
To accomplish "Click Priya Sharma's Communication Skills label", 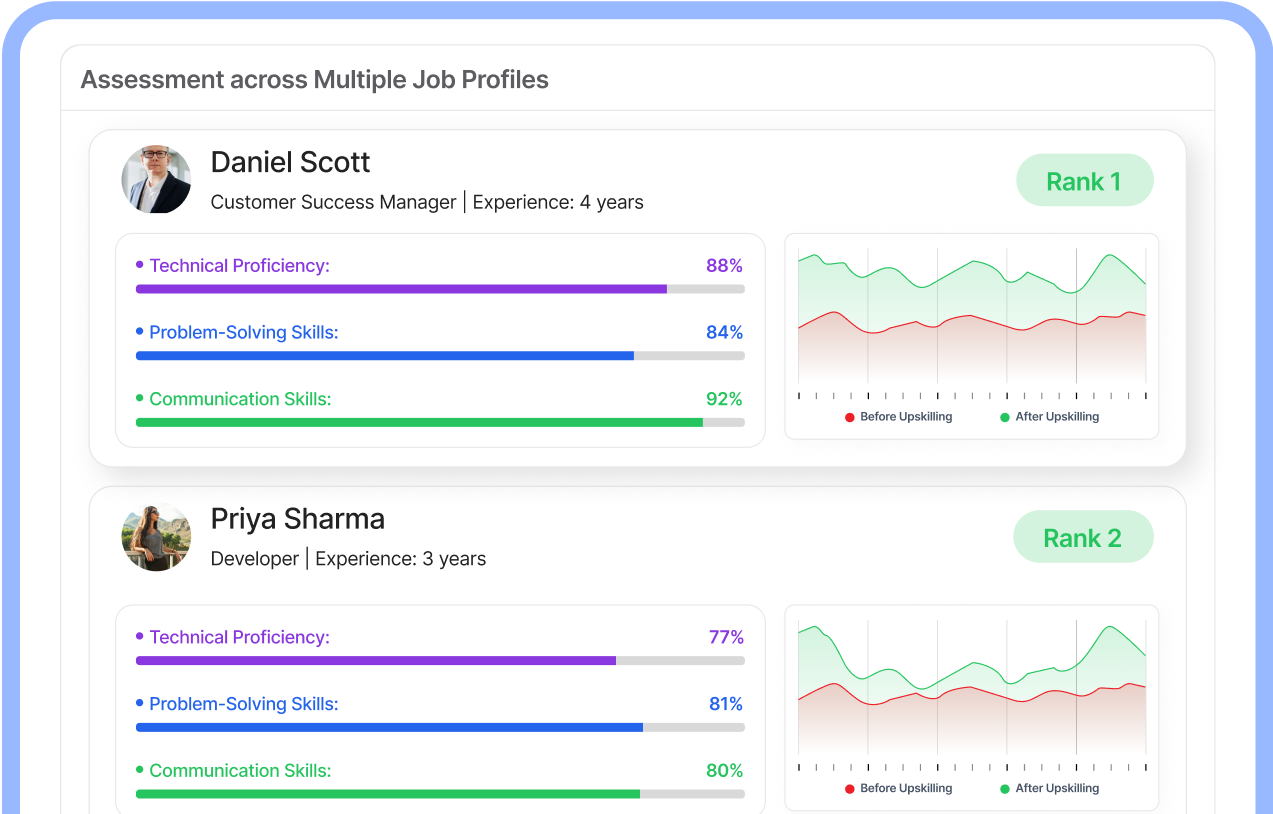I will point(240,771).
